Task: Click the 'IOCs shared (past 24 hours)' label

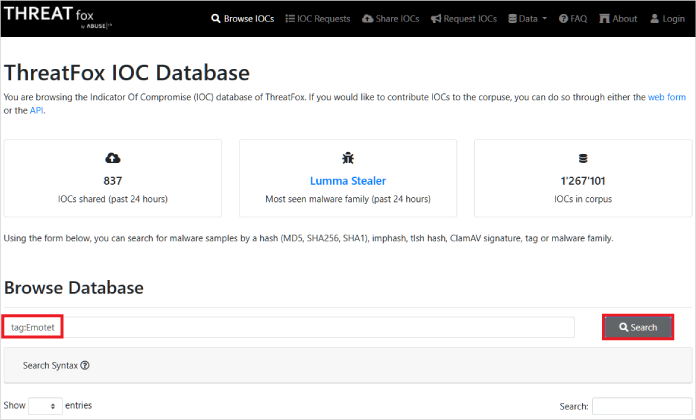Action: click(113, 199)
